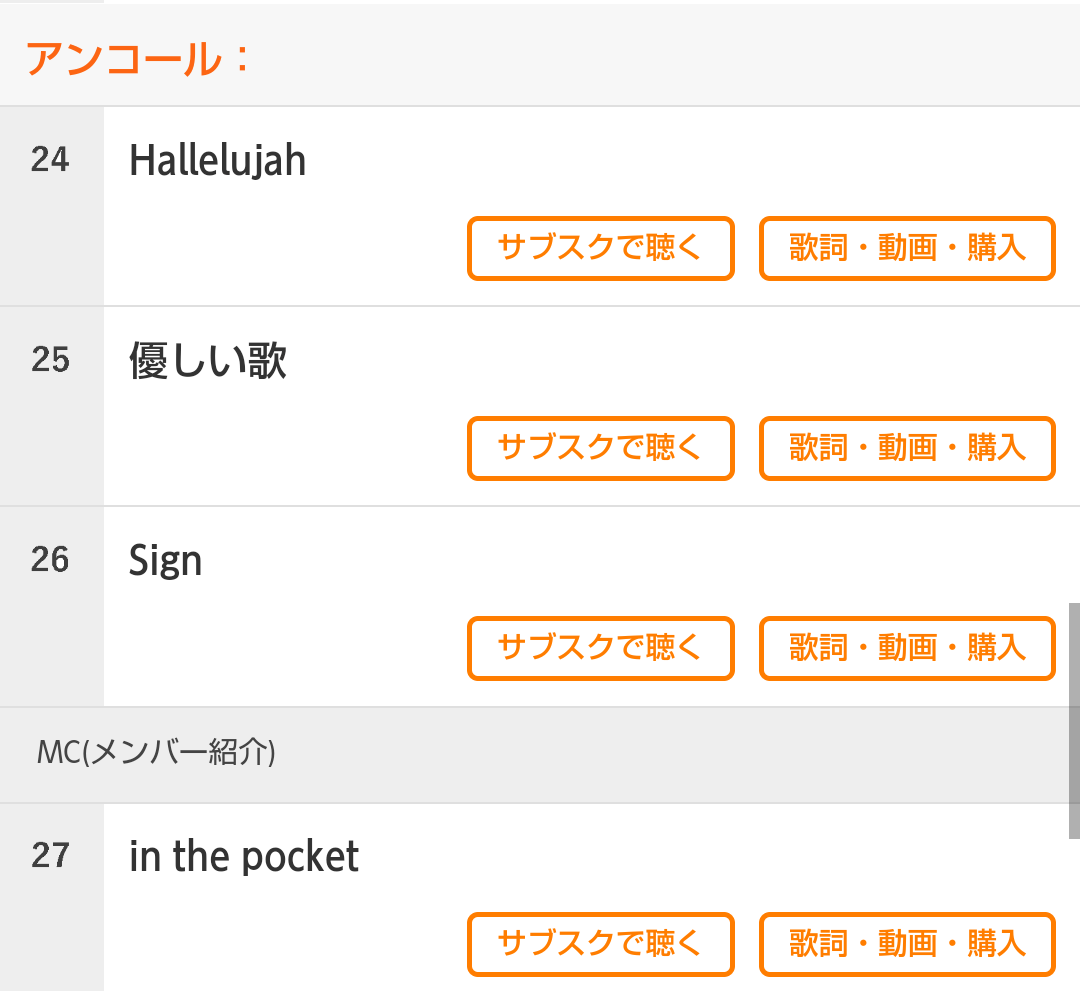Open 歌詞・動画・購入 for Hallelujah

(907, 248)
